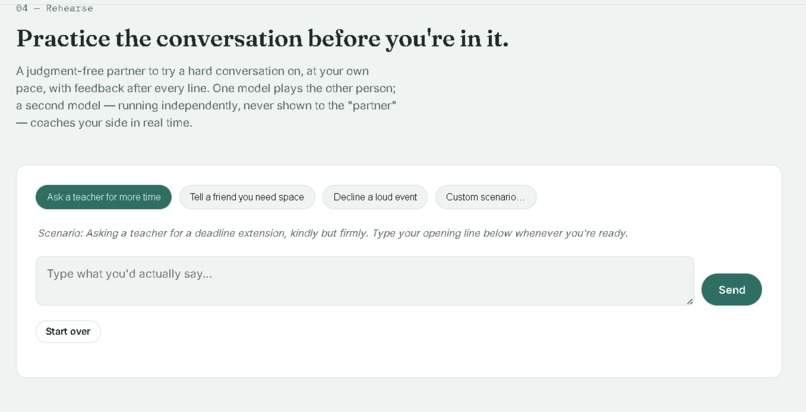806x412 pixels.
Task: Open the 'Custom scenario…' option
Action: point(486,197)
